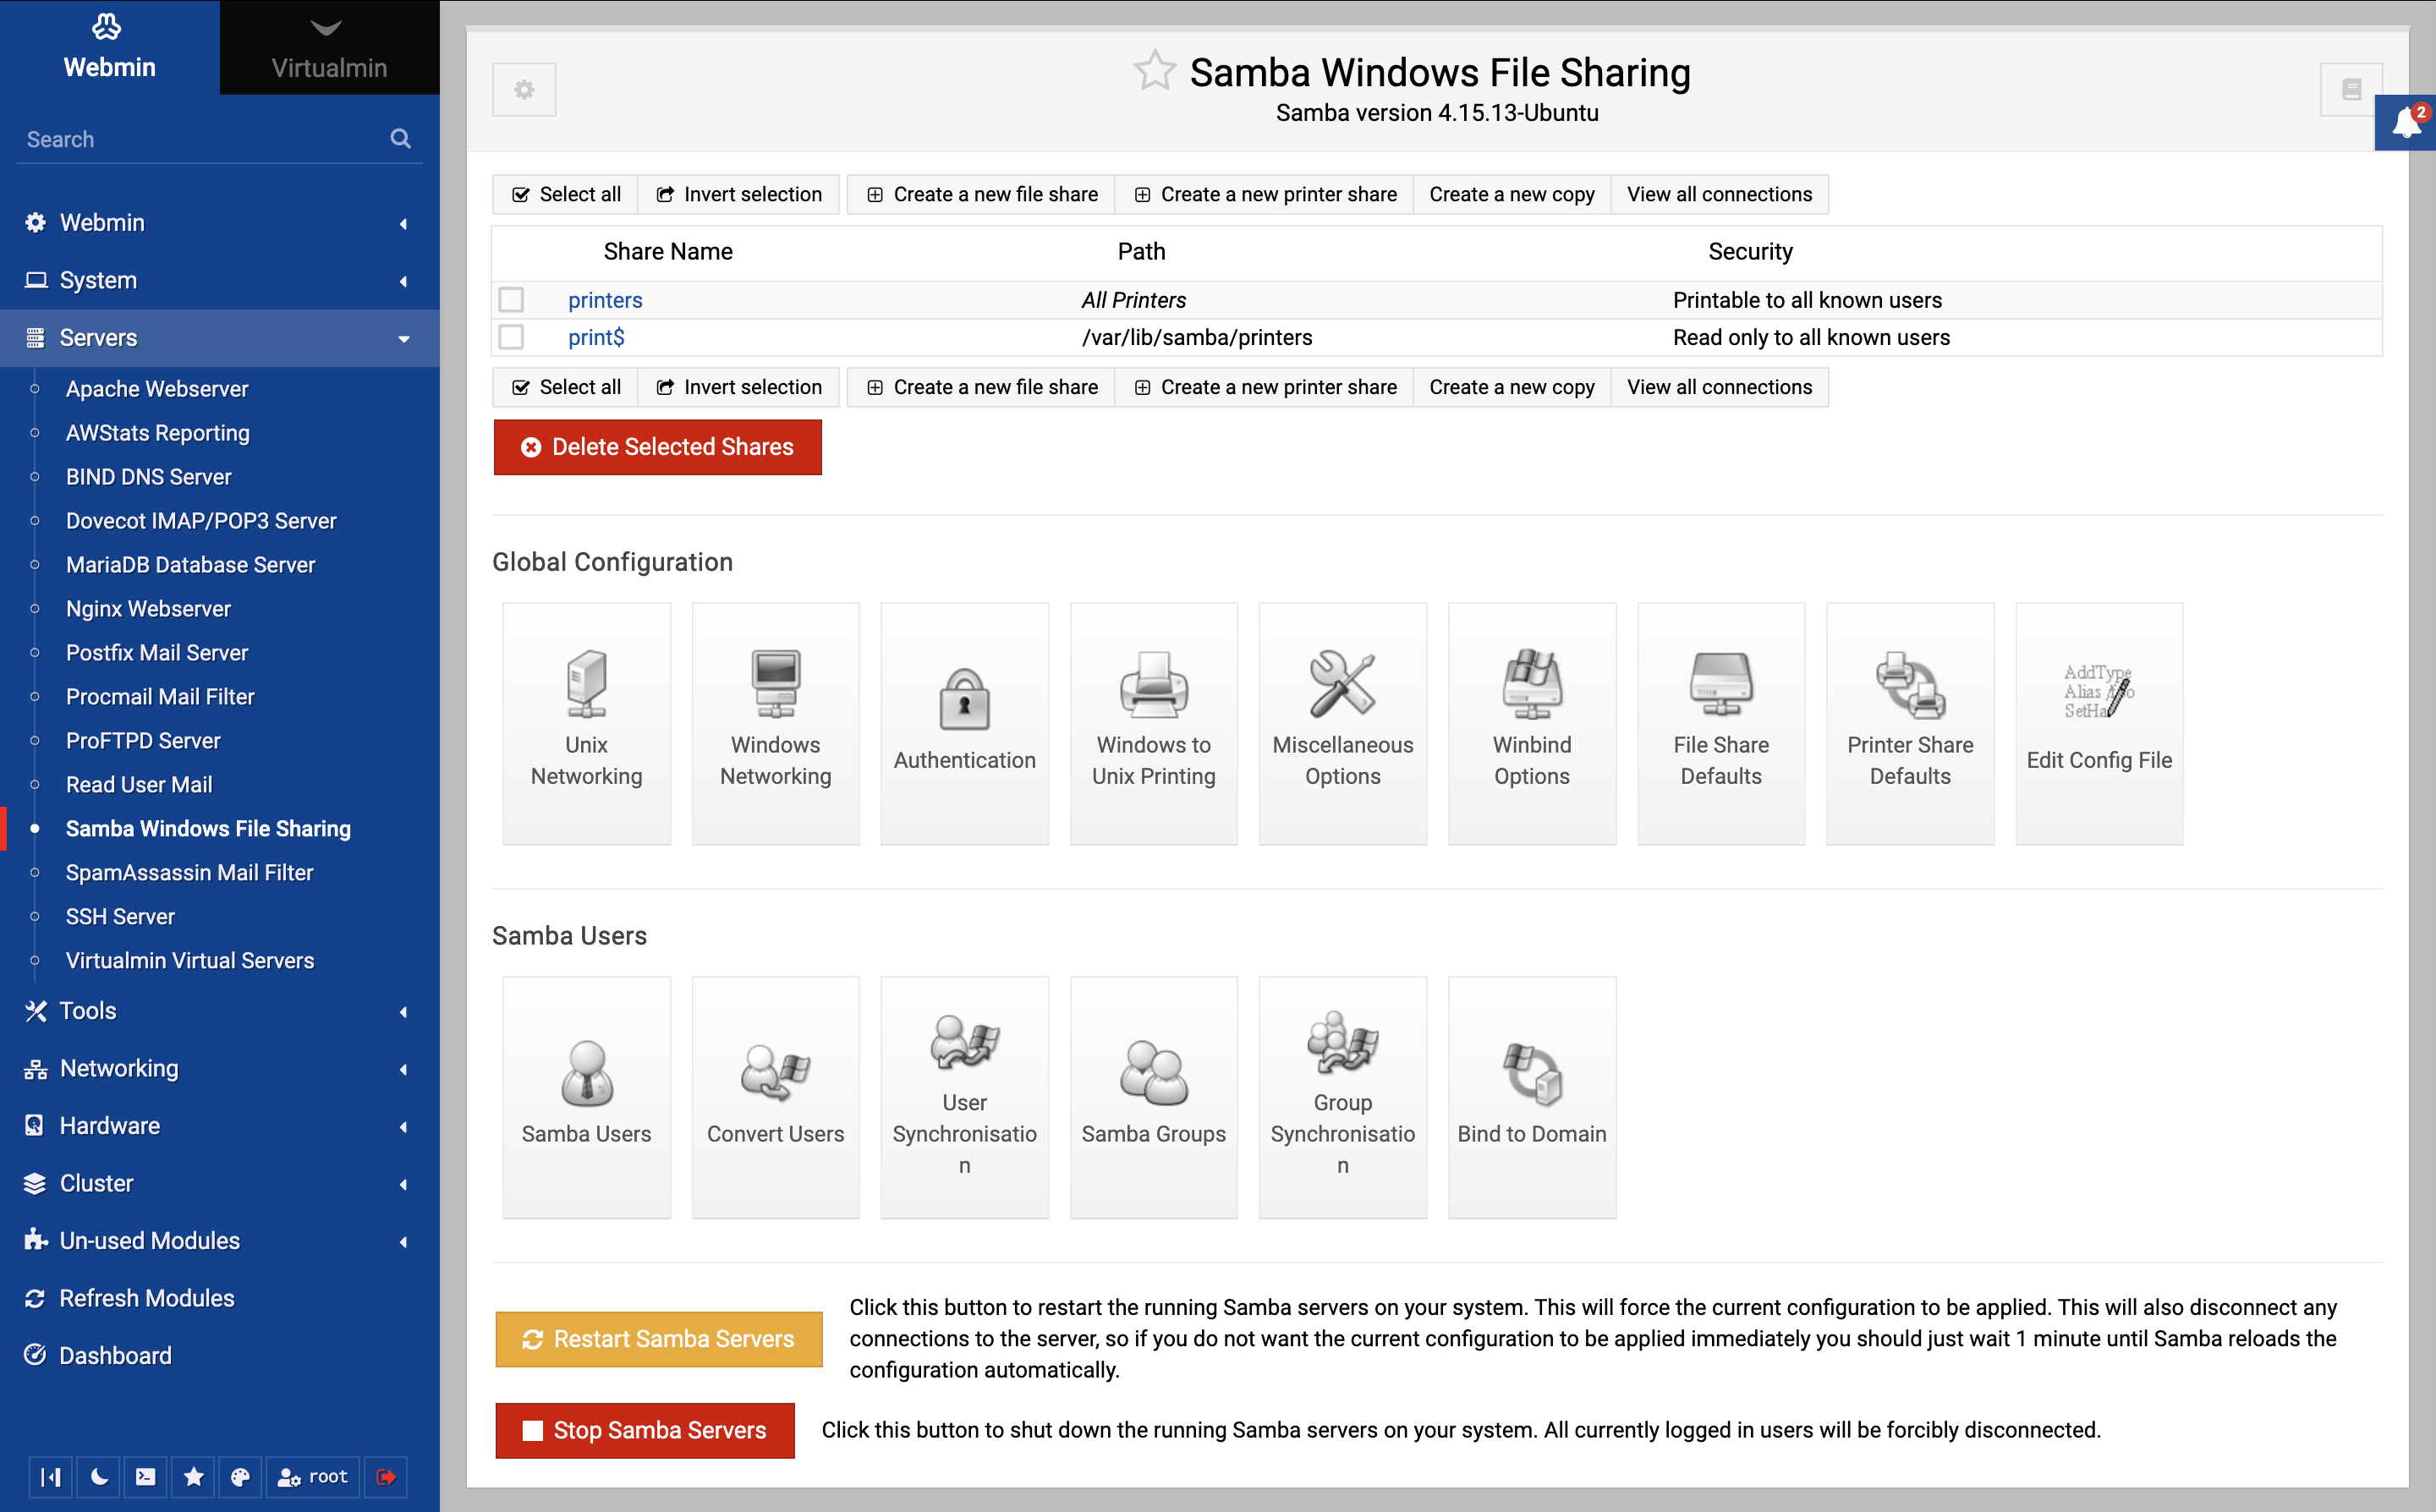This screenshot has height=1512, width=2436.
Task: Open Samba Groups icon
Action: 1153,1097
